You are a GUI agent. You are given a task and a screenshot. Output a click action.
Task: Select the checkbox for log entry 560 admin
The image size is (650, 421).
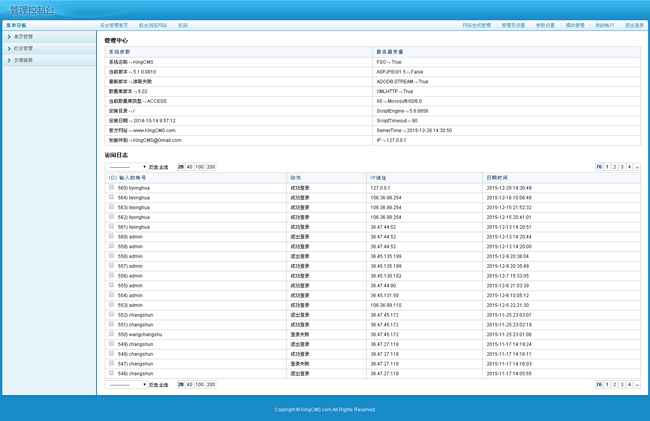click(112, 236)
